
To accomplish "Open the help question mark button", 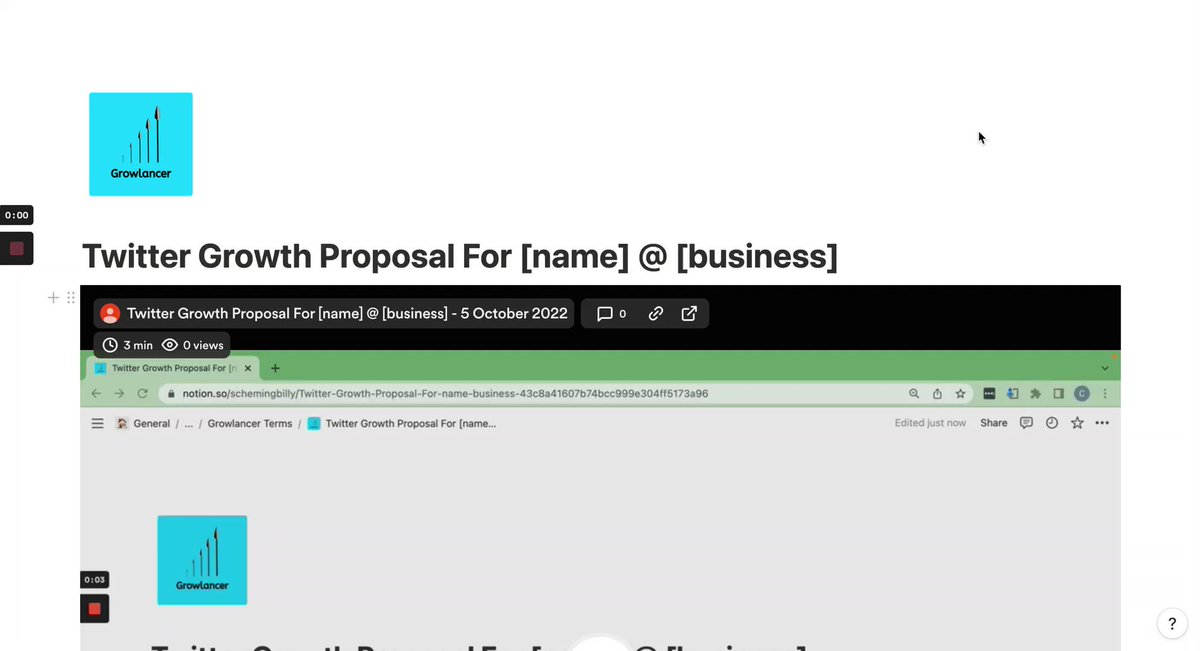I will (x=1172, y=623).
